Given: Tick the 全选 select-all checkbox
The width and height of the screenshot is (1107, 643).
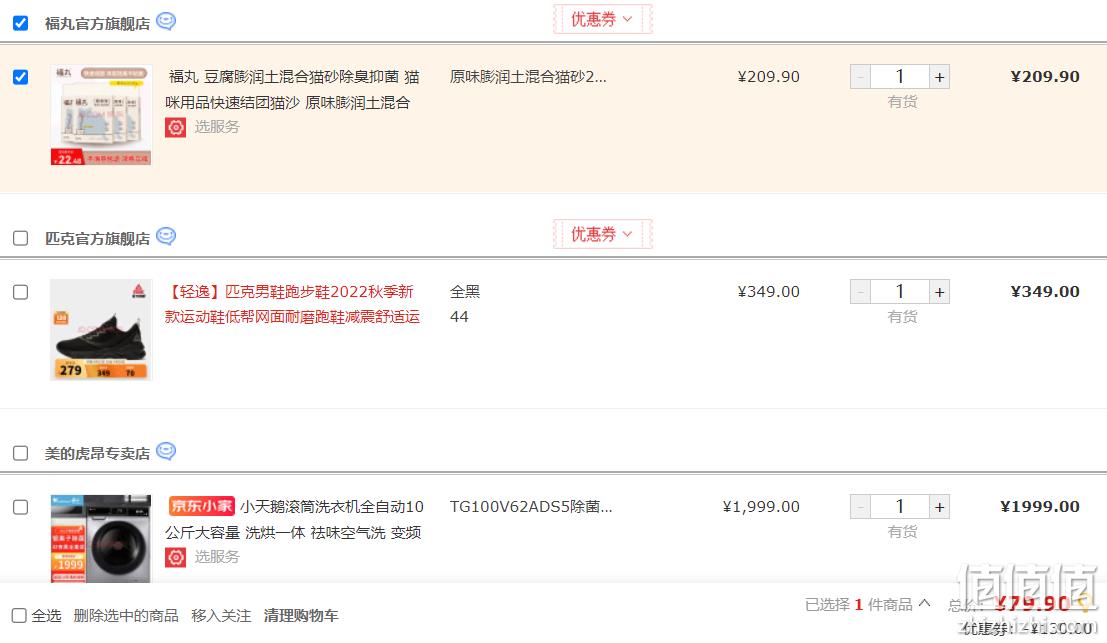Looking at the screenshot, I should pyautogui.click(x=19, y=615).
